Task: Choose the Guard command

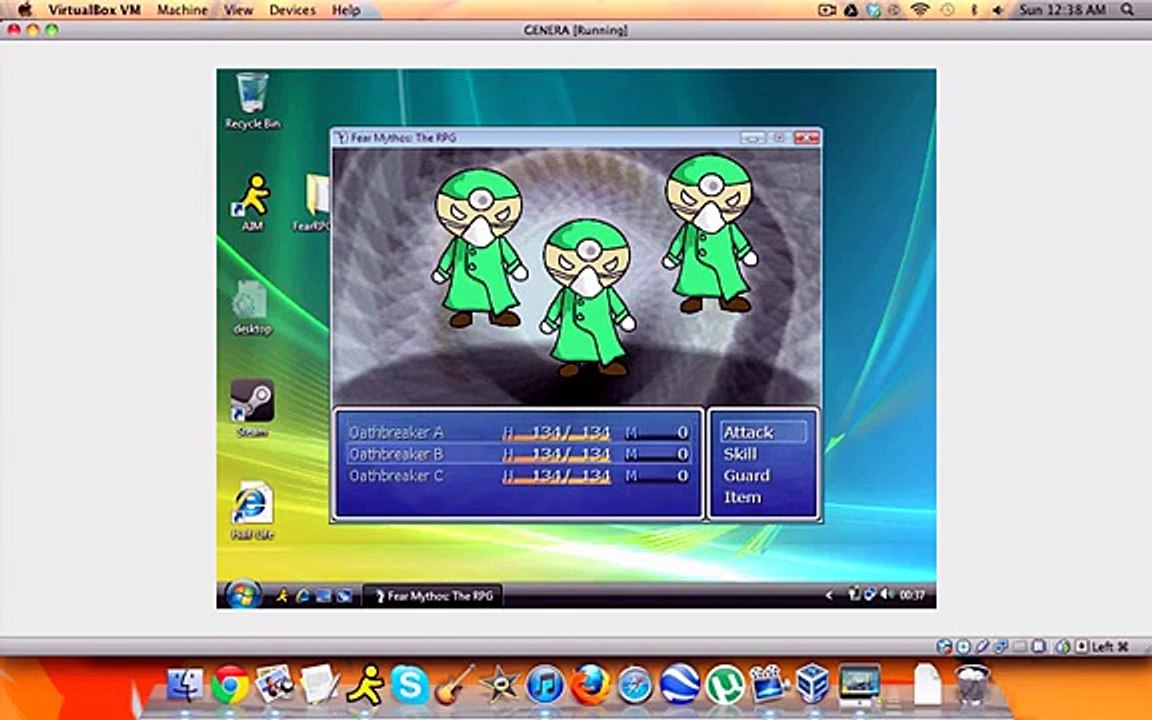Action: pos(746,475)
